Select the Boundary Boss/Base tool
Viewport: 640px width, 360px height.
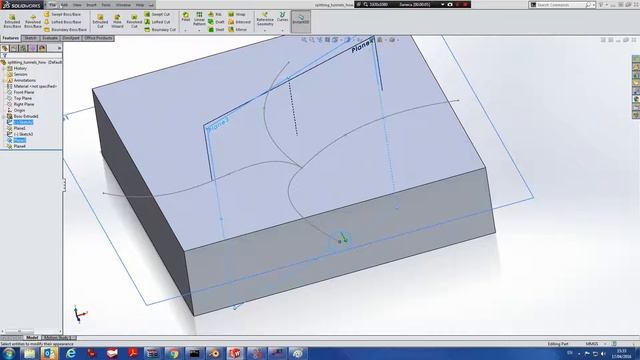[65, 29]
